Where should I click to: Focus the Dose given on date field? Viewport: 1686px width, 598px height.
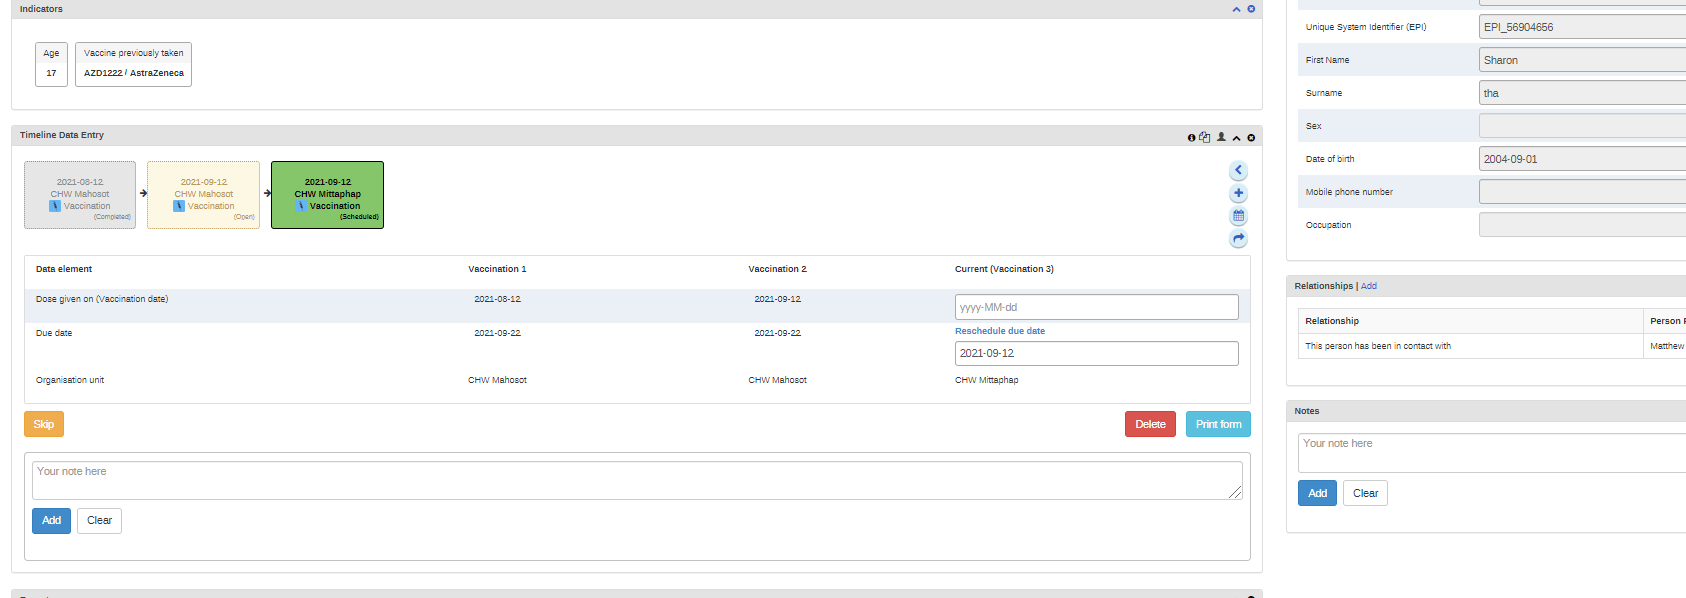click(x=1096, y=307)
